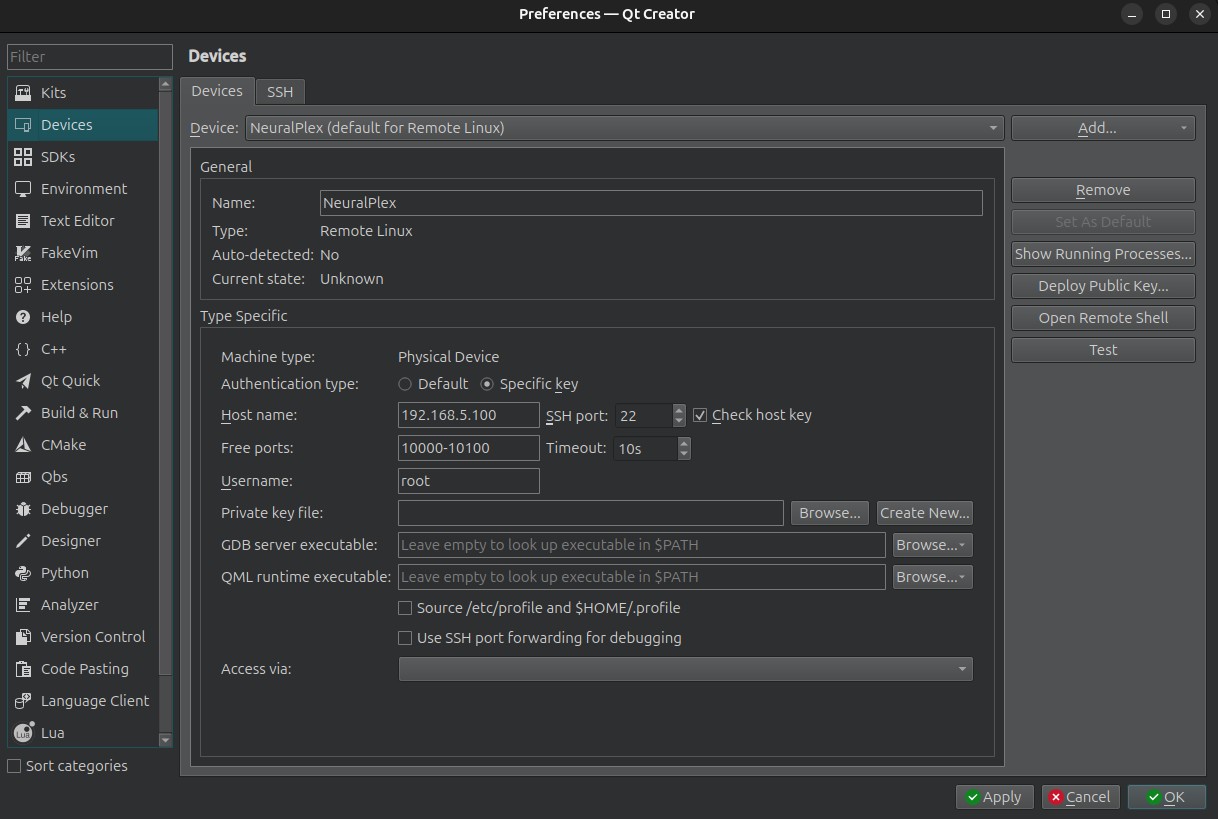Select the CMake triangle icon

coord(23,445)
